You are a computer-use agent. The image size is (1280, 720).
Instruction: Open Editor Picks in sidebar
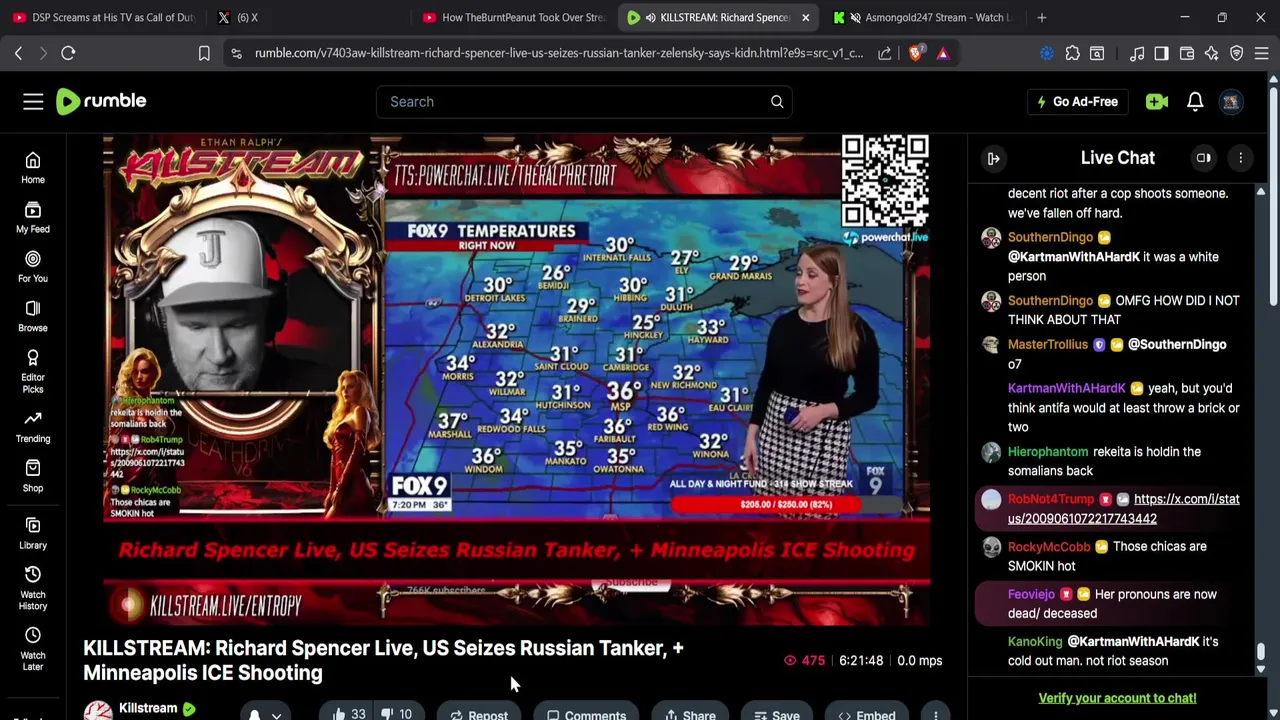click(33, 372)
